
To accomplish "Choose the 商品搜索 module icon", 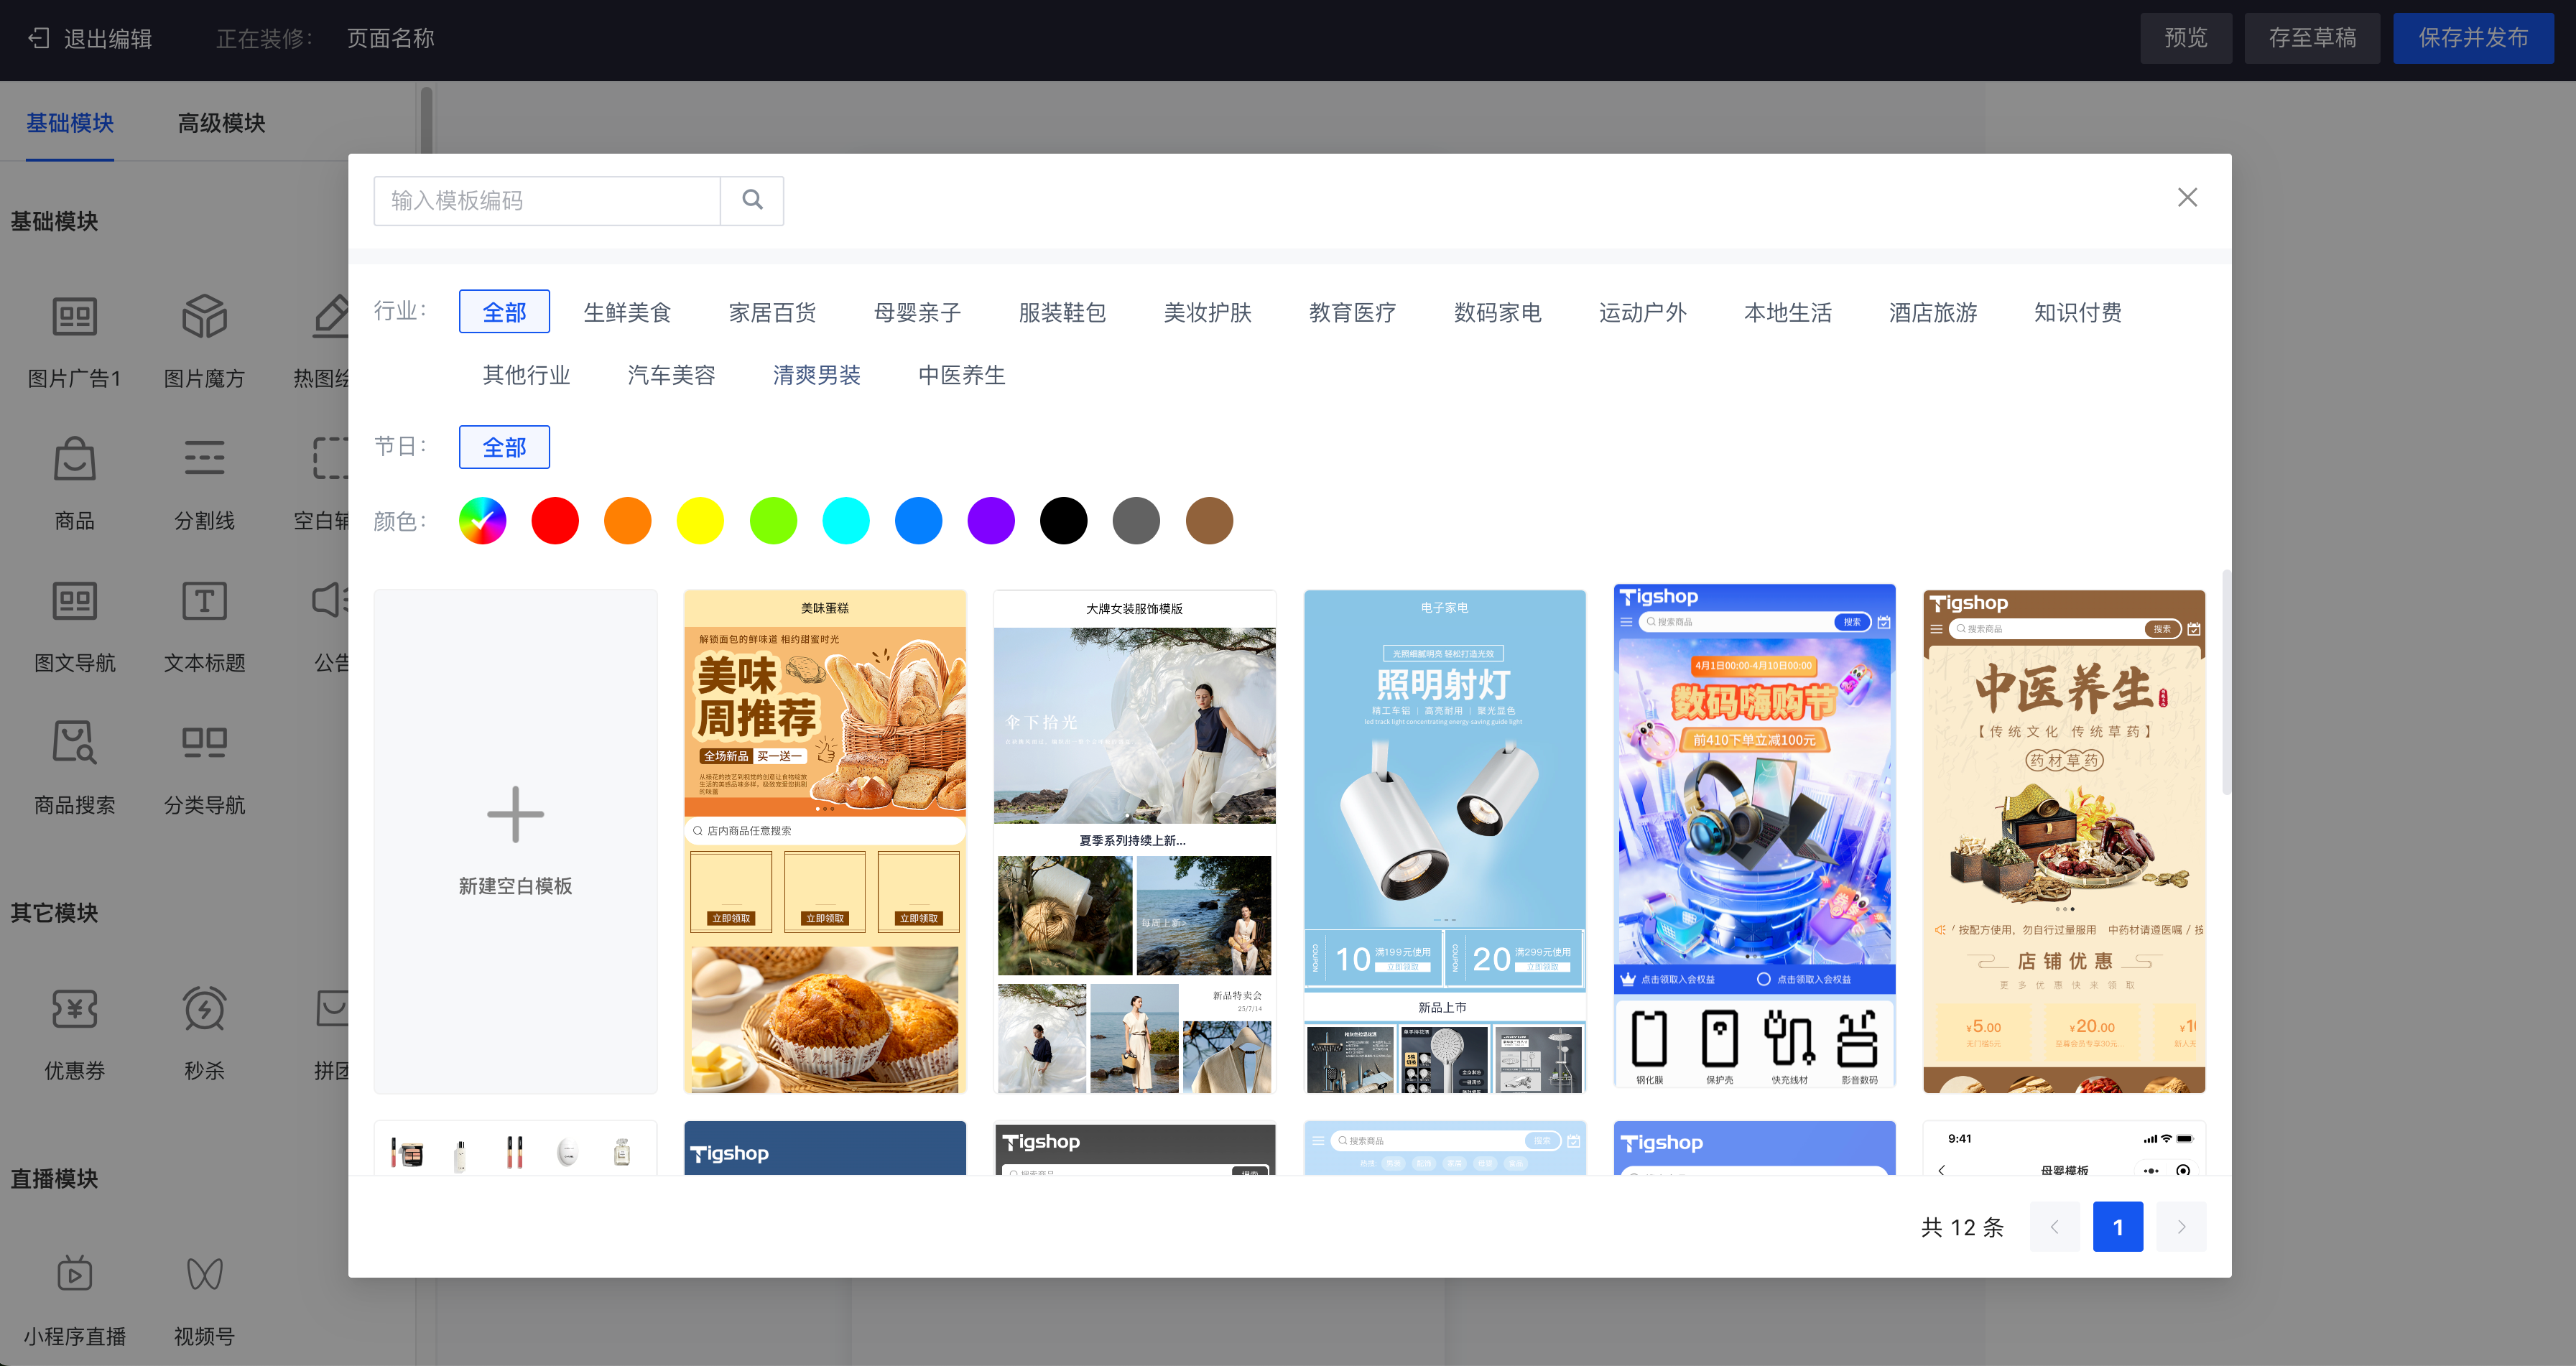I will point(74,743).
